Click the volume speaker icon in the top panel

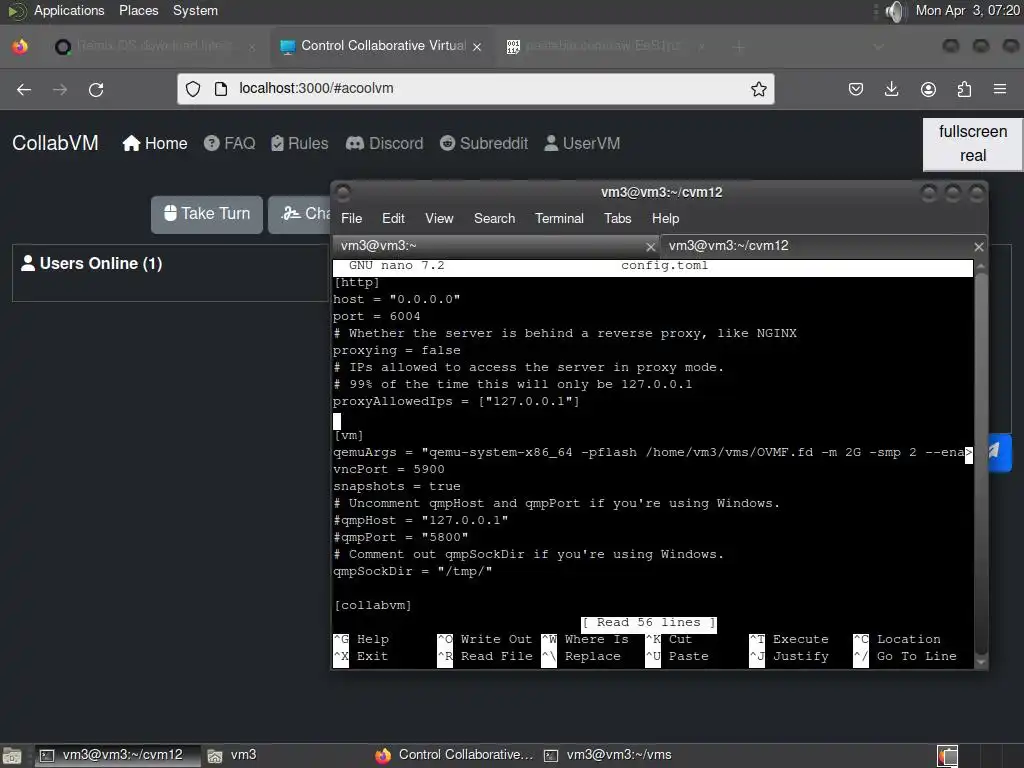pos(896,11)
